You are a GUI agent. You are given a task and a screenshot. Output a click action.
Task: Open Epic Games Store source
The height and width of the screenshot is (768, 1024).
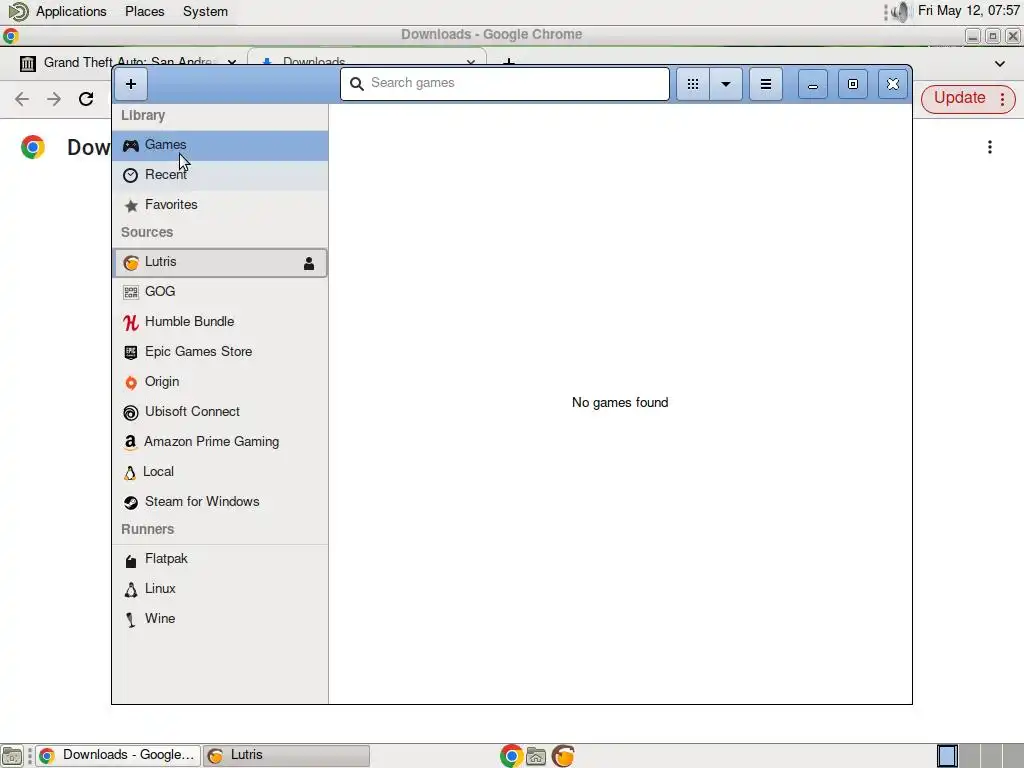click(220, 352)
